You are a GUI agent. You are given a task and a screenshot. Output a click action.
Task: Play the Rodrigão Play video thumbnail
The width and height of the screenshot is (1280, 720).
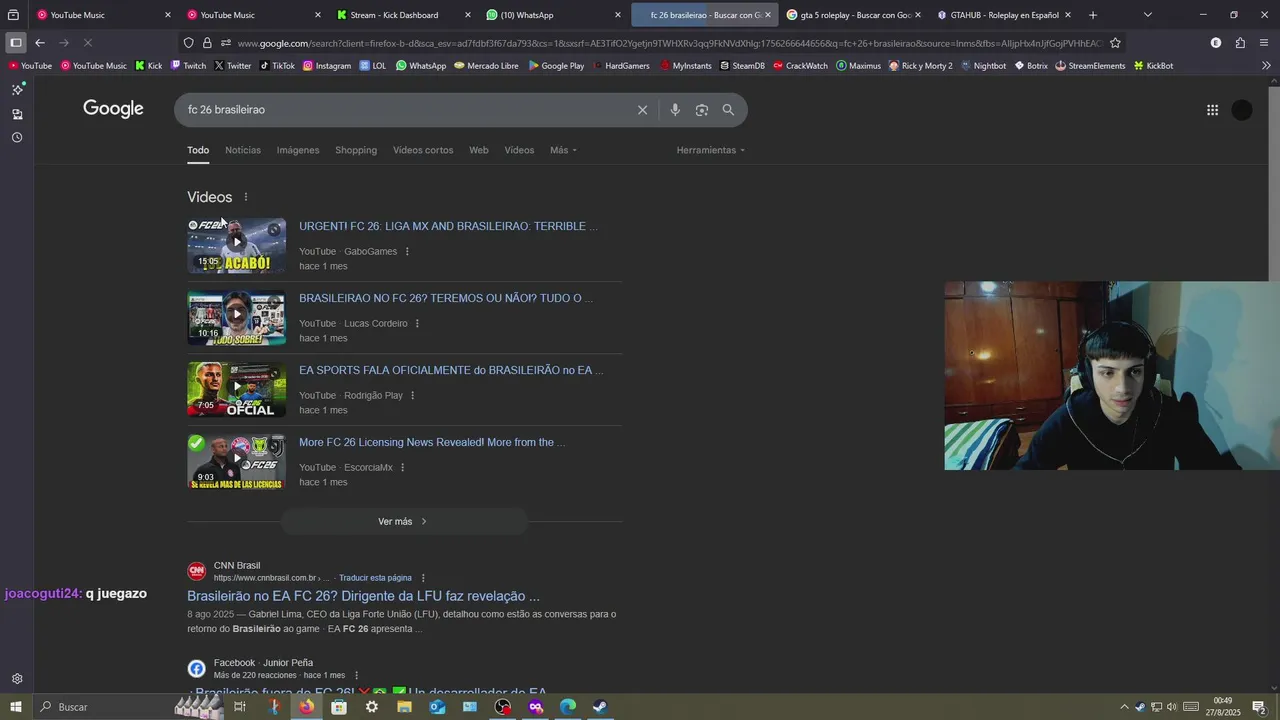[236, 389]
